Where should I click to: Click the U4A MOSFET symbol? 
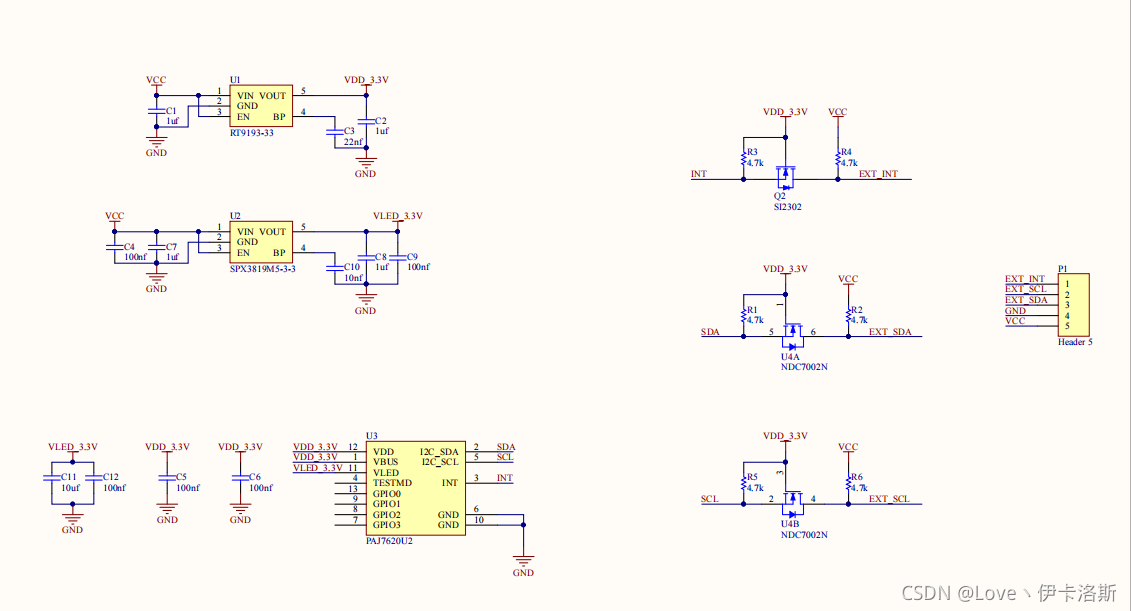(x=792, y=335)
